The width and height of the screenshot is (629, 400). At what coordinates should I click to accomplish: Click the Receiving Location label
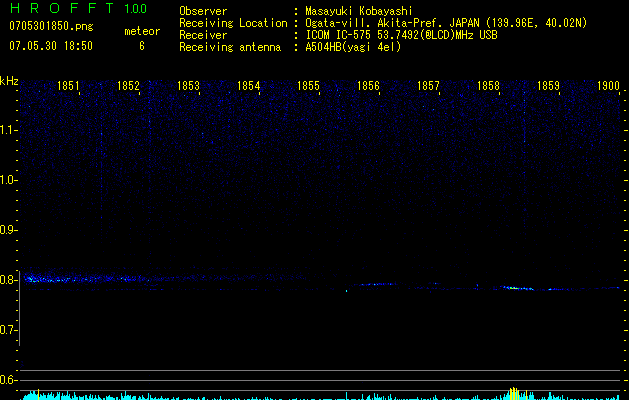pyautogui.click(x=233, y=23)
